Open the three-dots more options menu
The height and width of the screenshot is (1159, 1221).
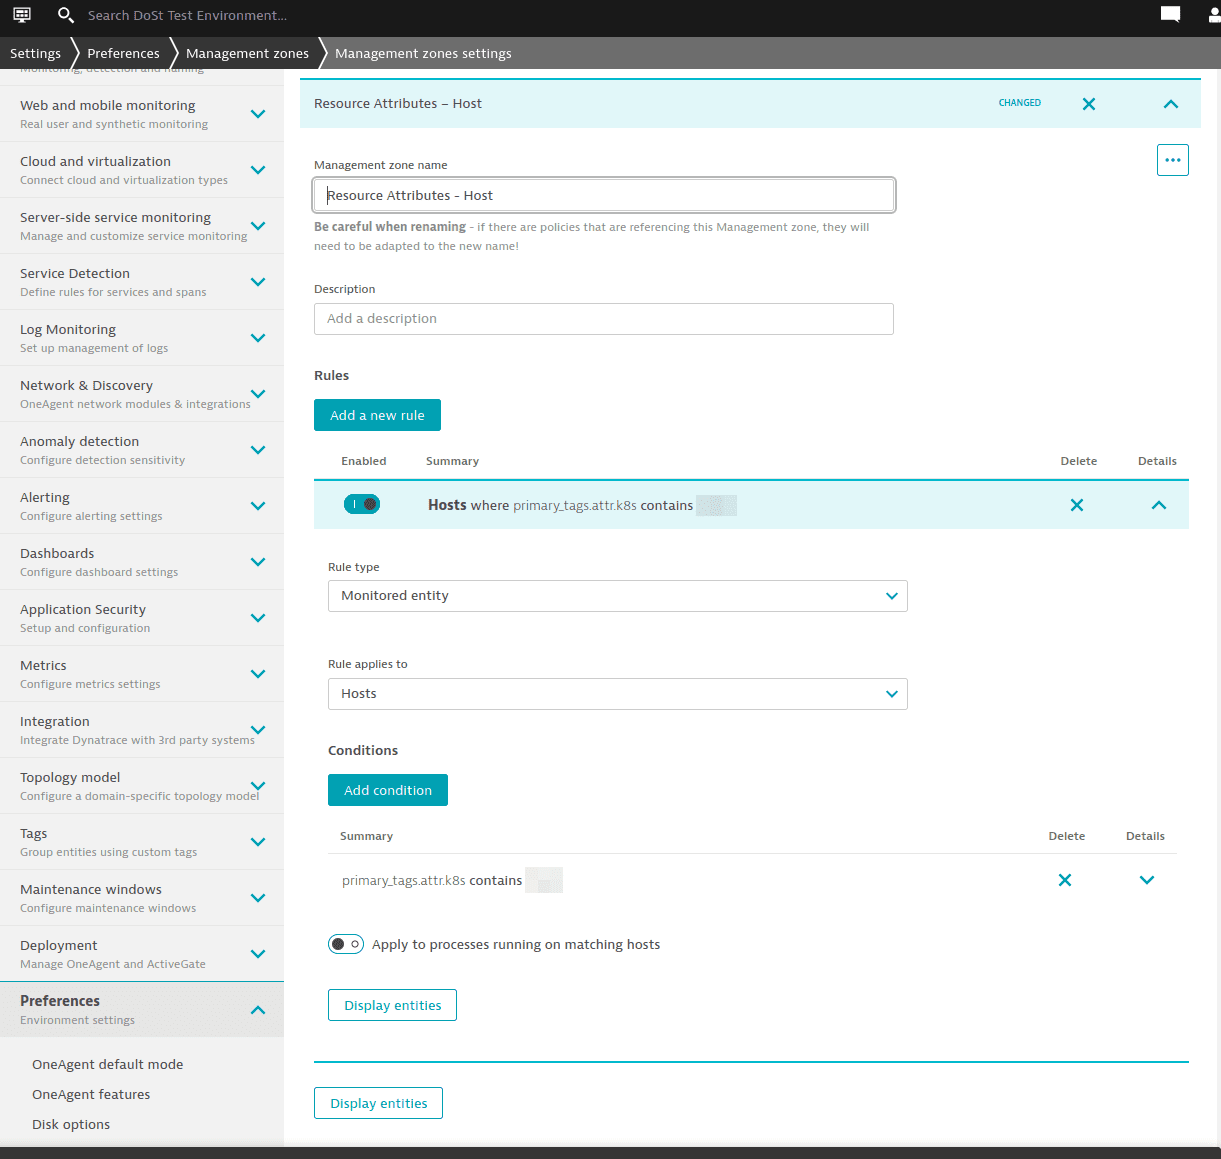1173,160
